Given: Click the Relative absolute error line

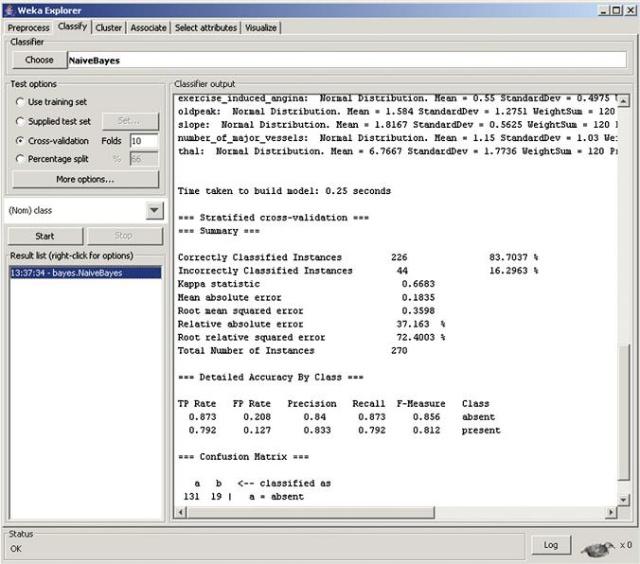Looking at the screenshot, I should 311,324.
